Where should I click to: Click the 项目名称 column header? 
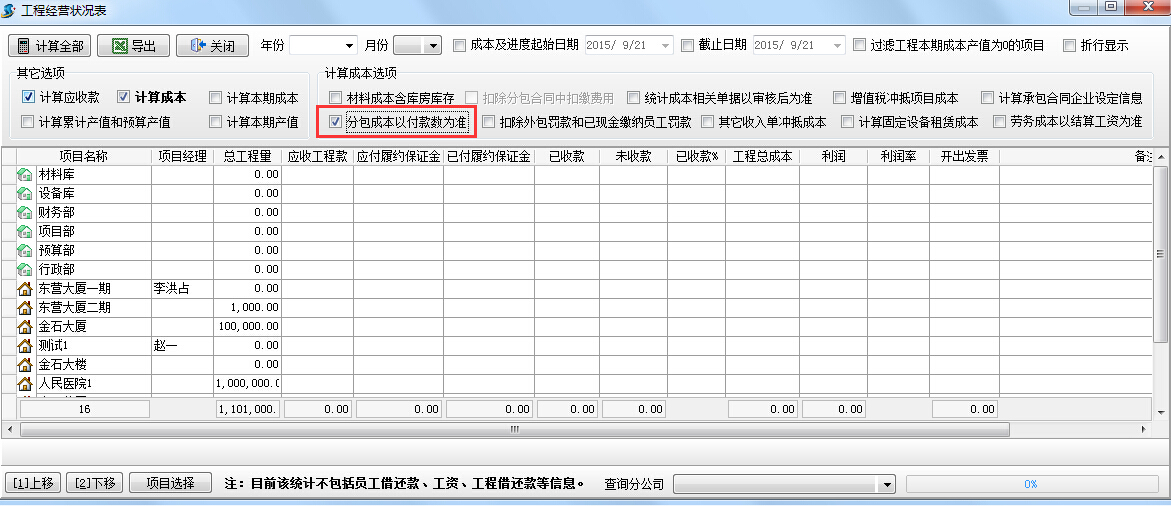point(83,157)
